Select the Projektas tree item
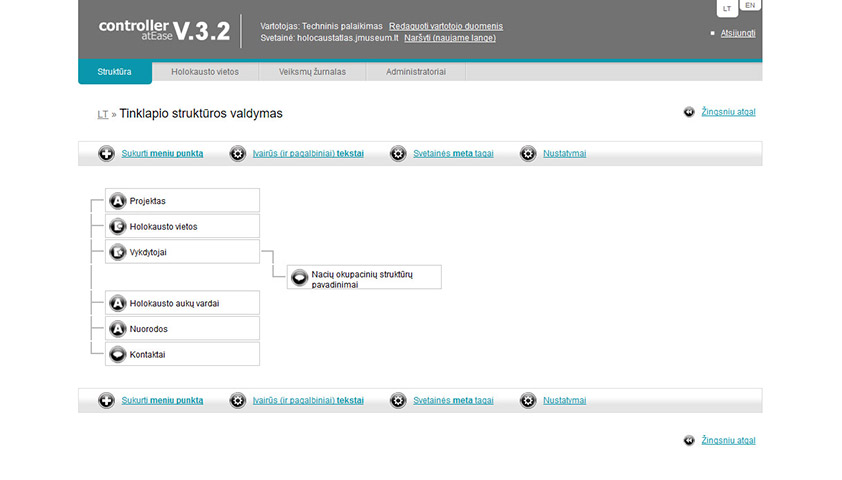 pyautogui.click(x=183, y=200)
